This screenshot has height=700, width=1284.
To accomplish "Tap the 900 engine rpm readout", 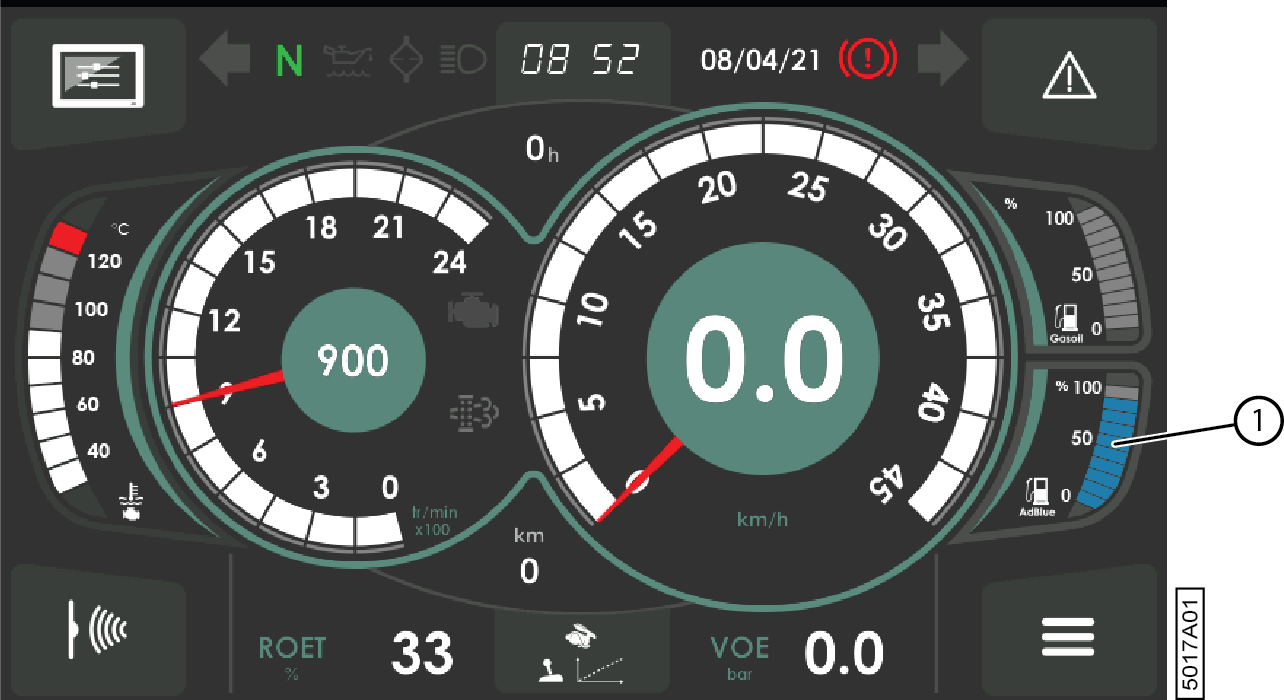I will [353, 359].
